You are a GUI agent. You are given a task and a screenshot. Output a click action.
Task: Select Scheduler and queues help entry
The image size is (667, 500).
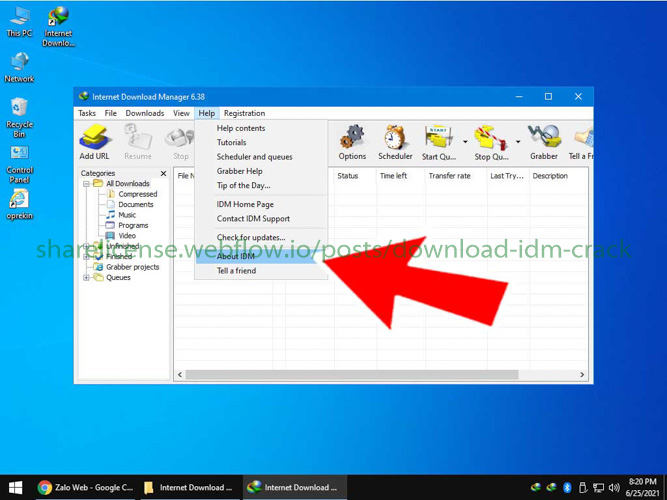(x=261, y=157)
